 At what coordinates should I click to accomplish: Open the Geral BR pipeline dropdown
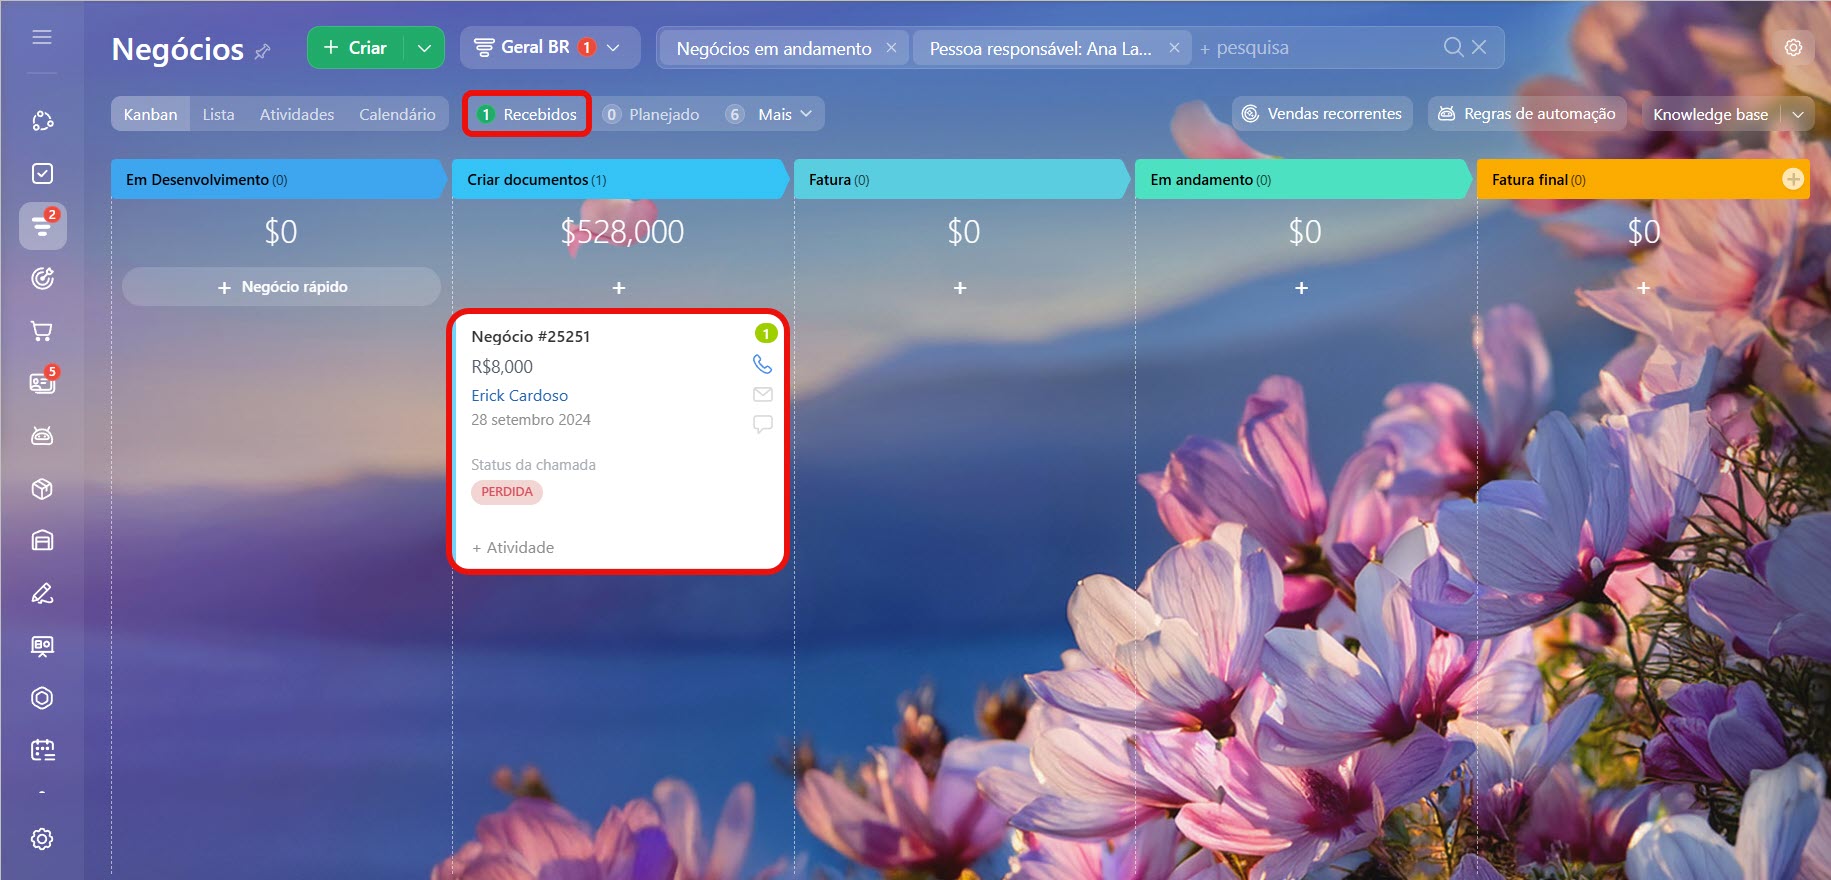548,48
